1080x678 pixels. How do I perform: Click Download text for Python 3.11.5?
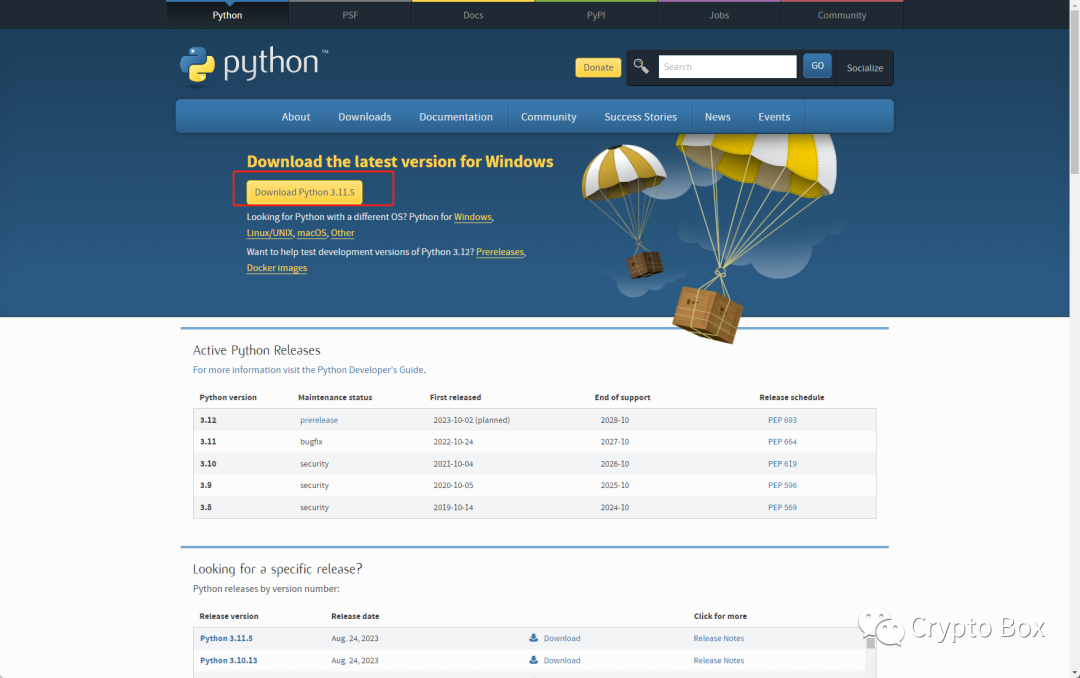(561, 638)
